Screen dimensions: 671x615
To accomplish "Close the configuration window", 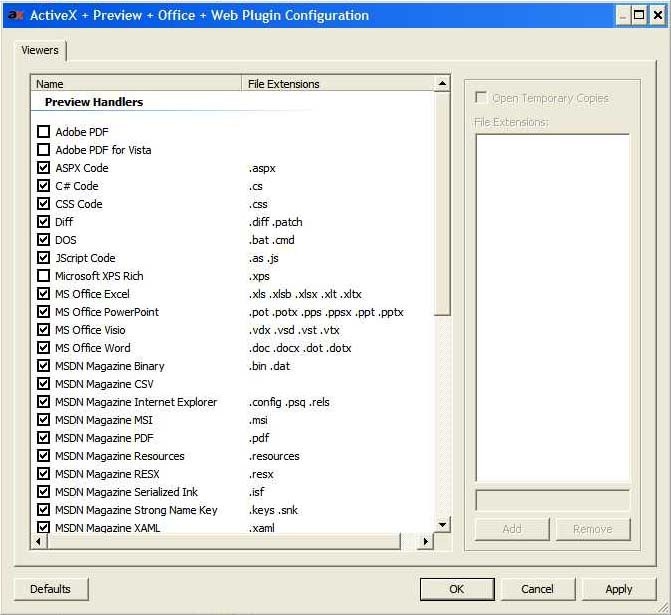I will [x=658, y=15].
